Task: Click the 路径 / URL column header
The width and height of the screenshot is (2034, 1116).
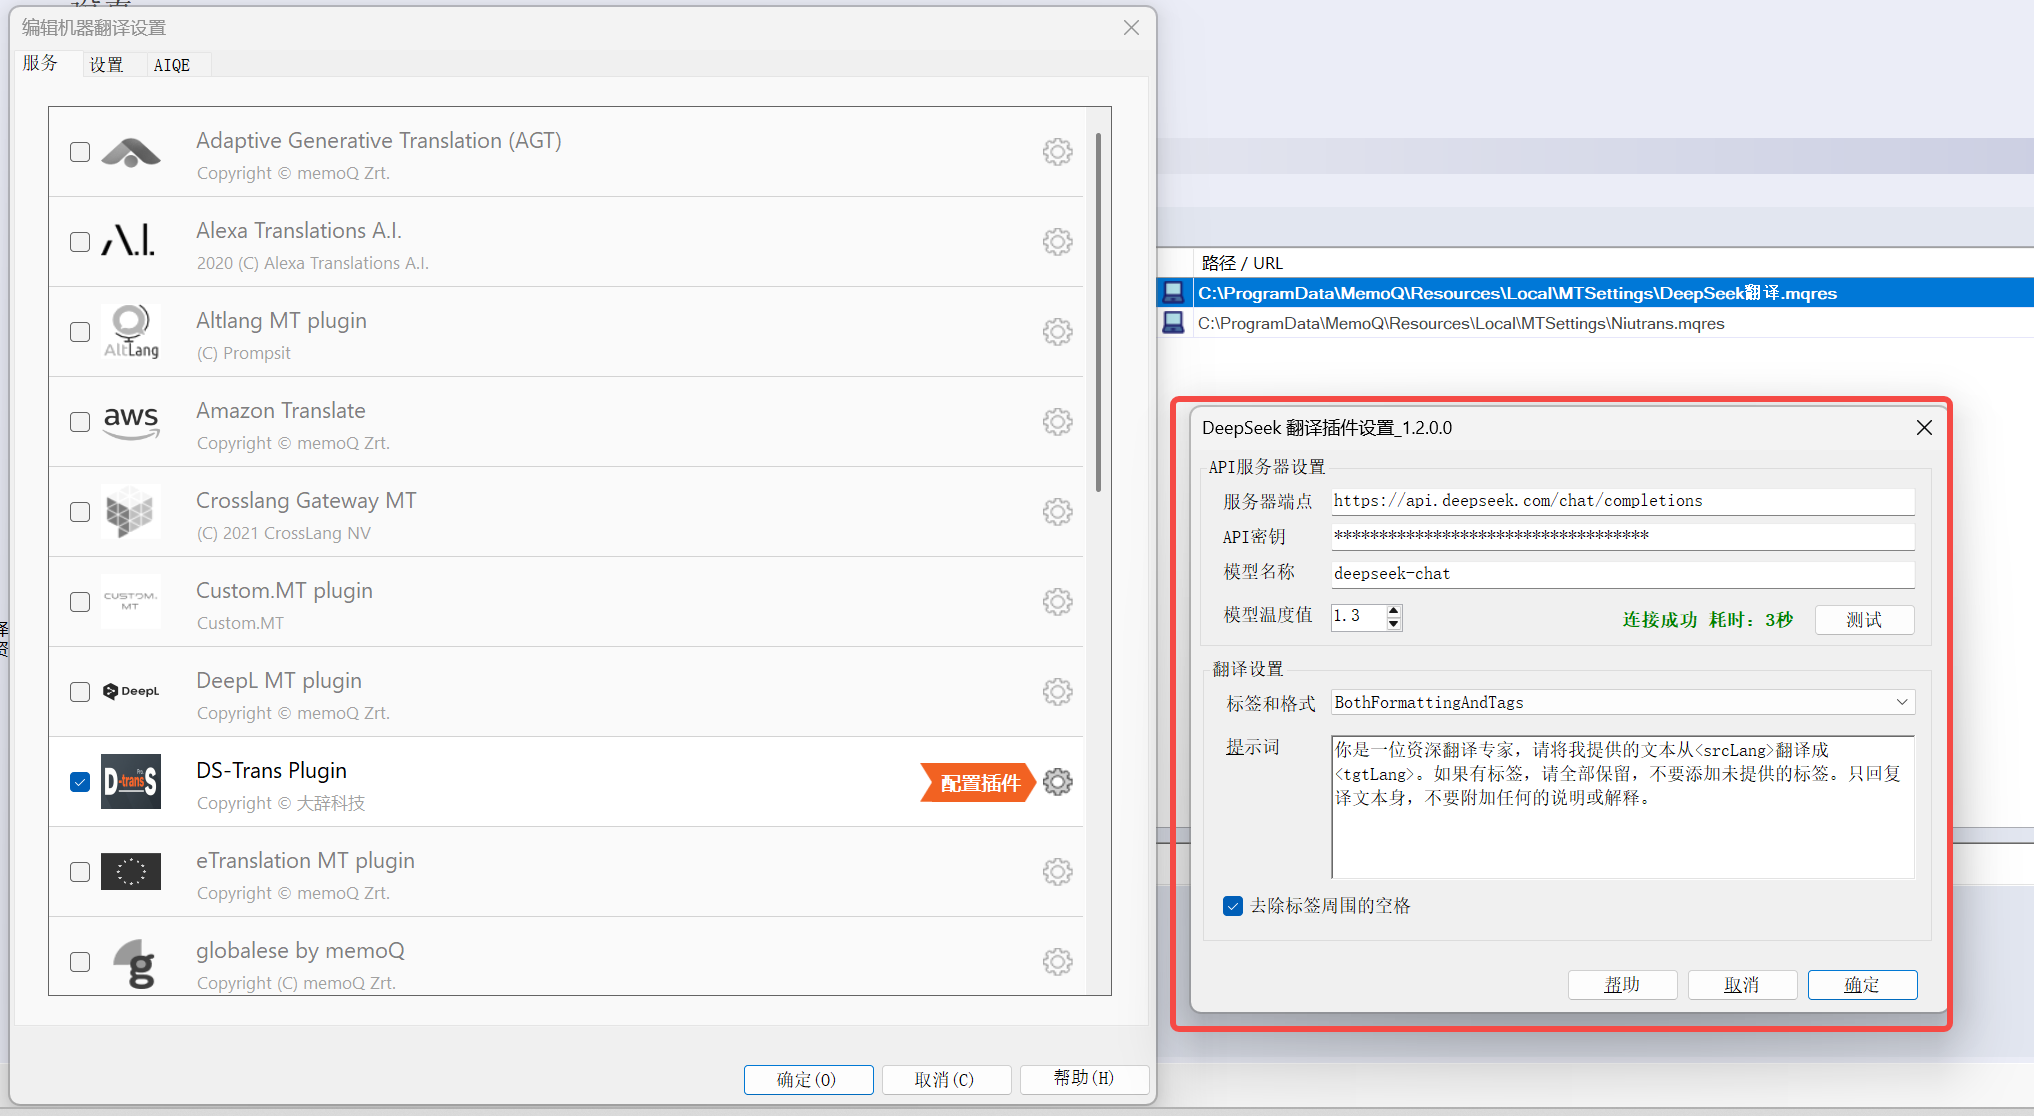Action: click(1242, 263)
